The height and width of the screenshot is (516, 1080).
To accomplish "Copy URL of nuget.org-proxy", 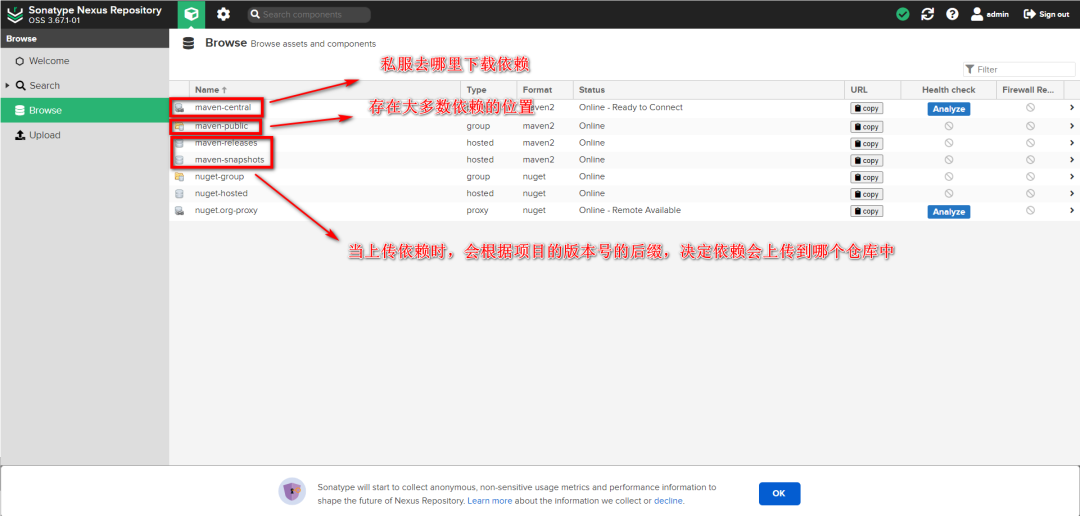I will [x=866, y=211].
